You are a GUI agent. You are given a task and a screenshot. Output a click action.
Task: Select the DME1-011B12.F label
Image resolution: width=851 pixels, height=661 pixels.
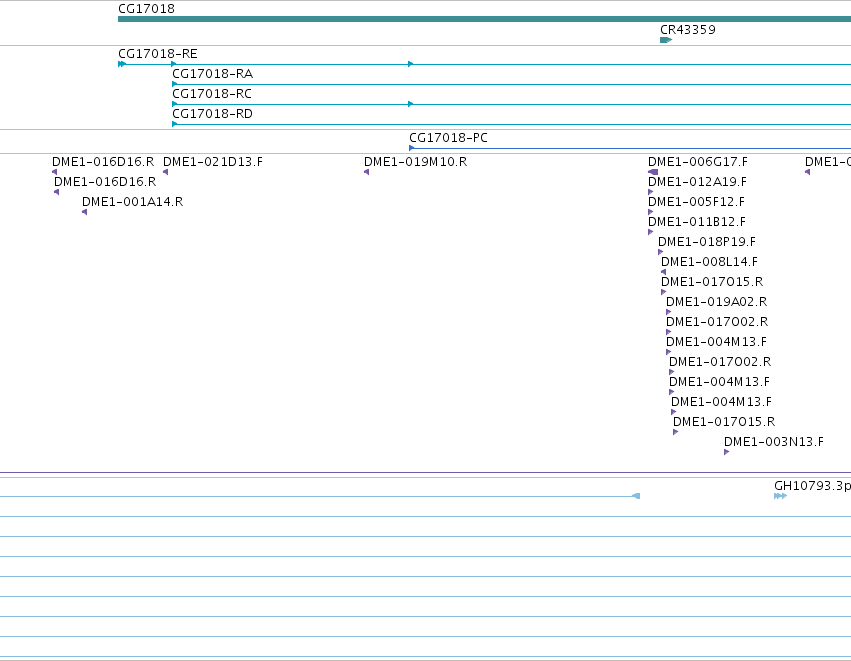pyautogui.click(x=697, y=222)
